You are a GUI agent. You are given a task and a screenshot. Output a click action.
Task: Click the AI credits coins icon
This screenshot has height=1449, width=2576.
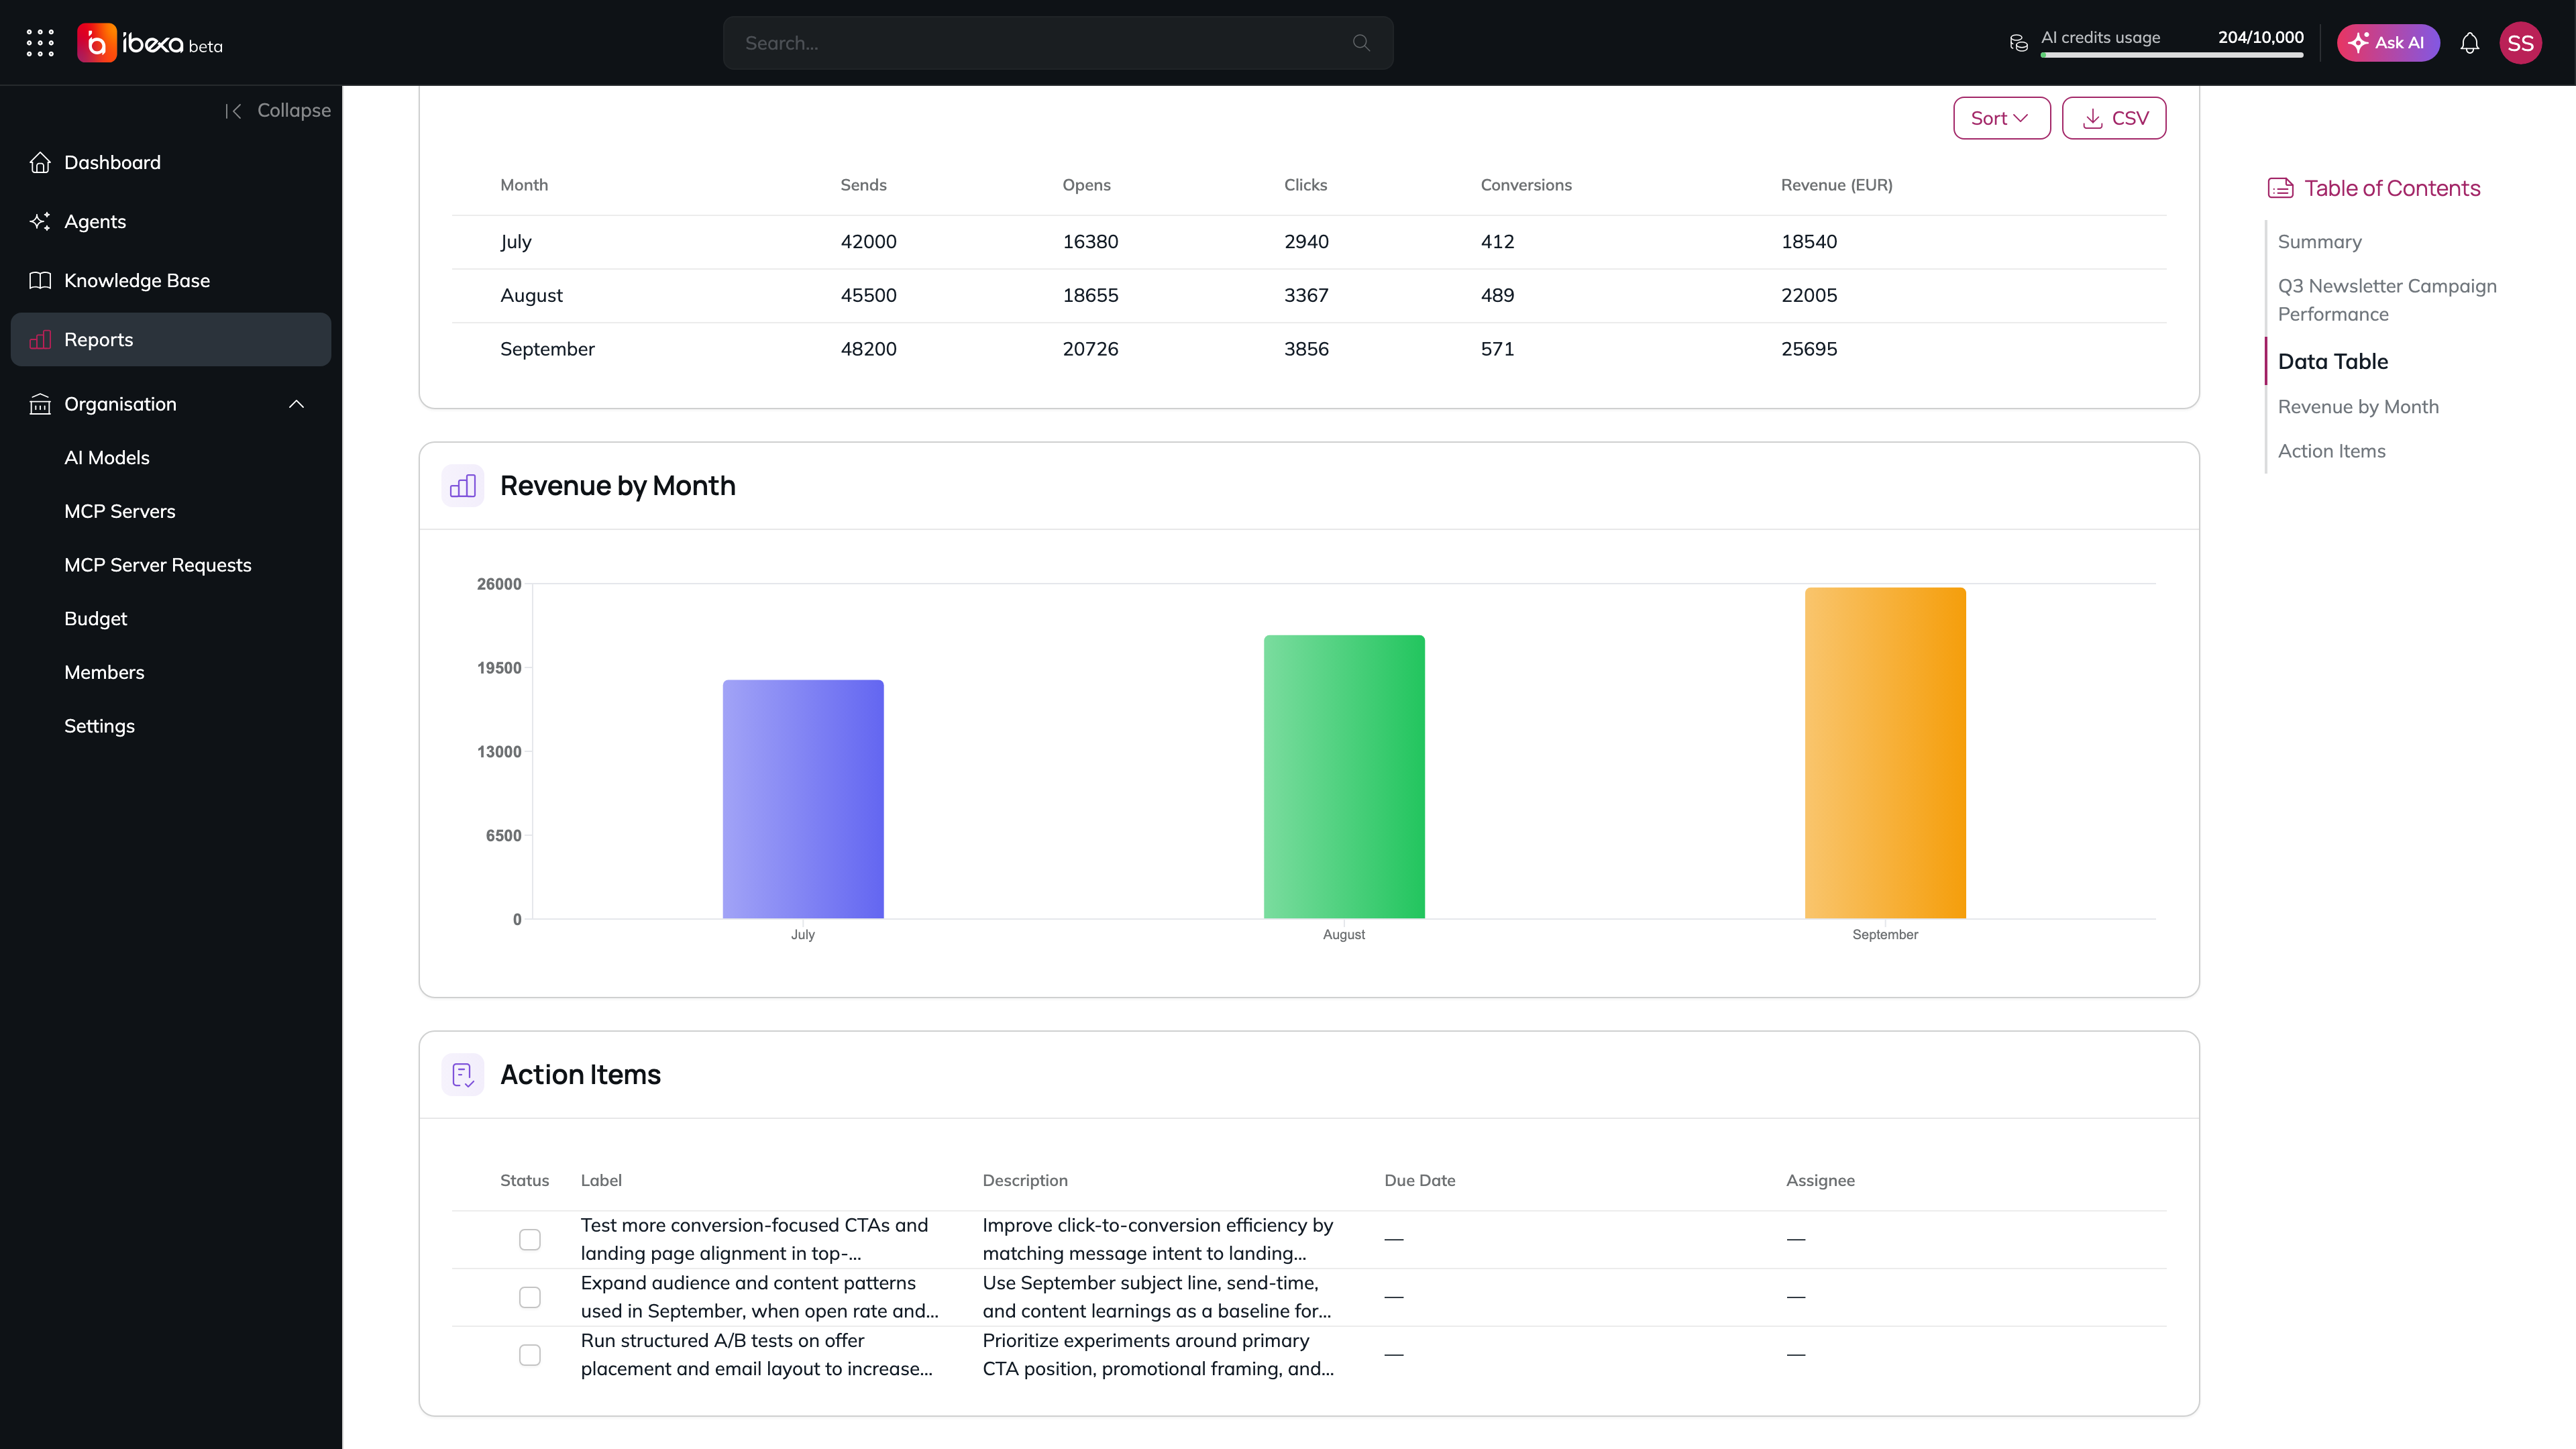click(2019, 43)
